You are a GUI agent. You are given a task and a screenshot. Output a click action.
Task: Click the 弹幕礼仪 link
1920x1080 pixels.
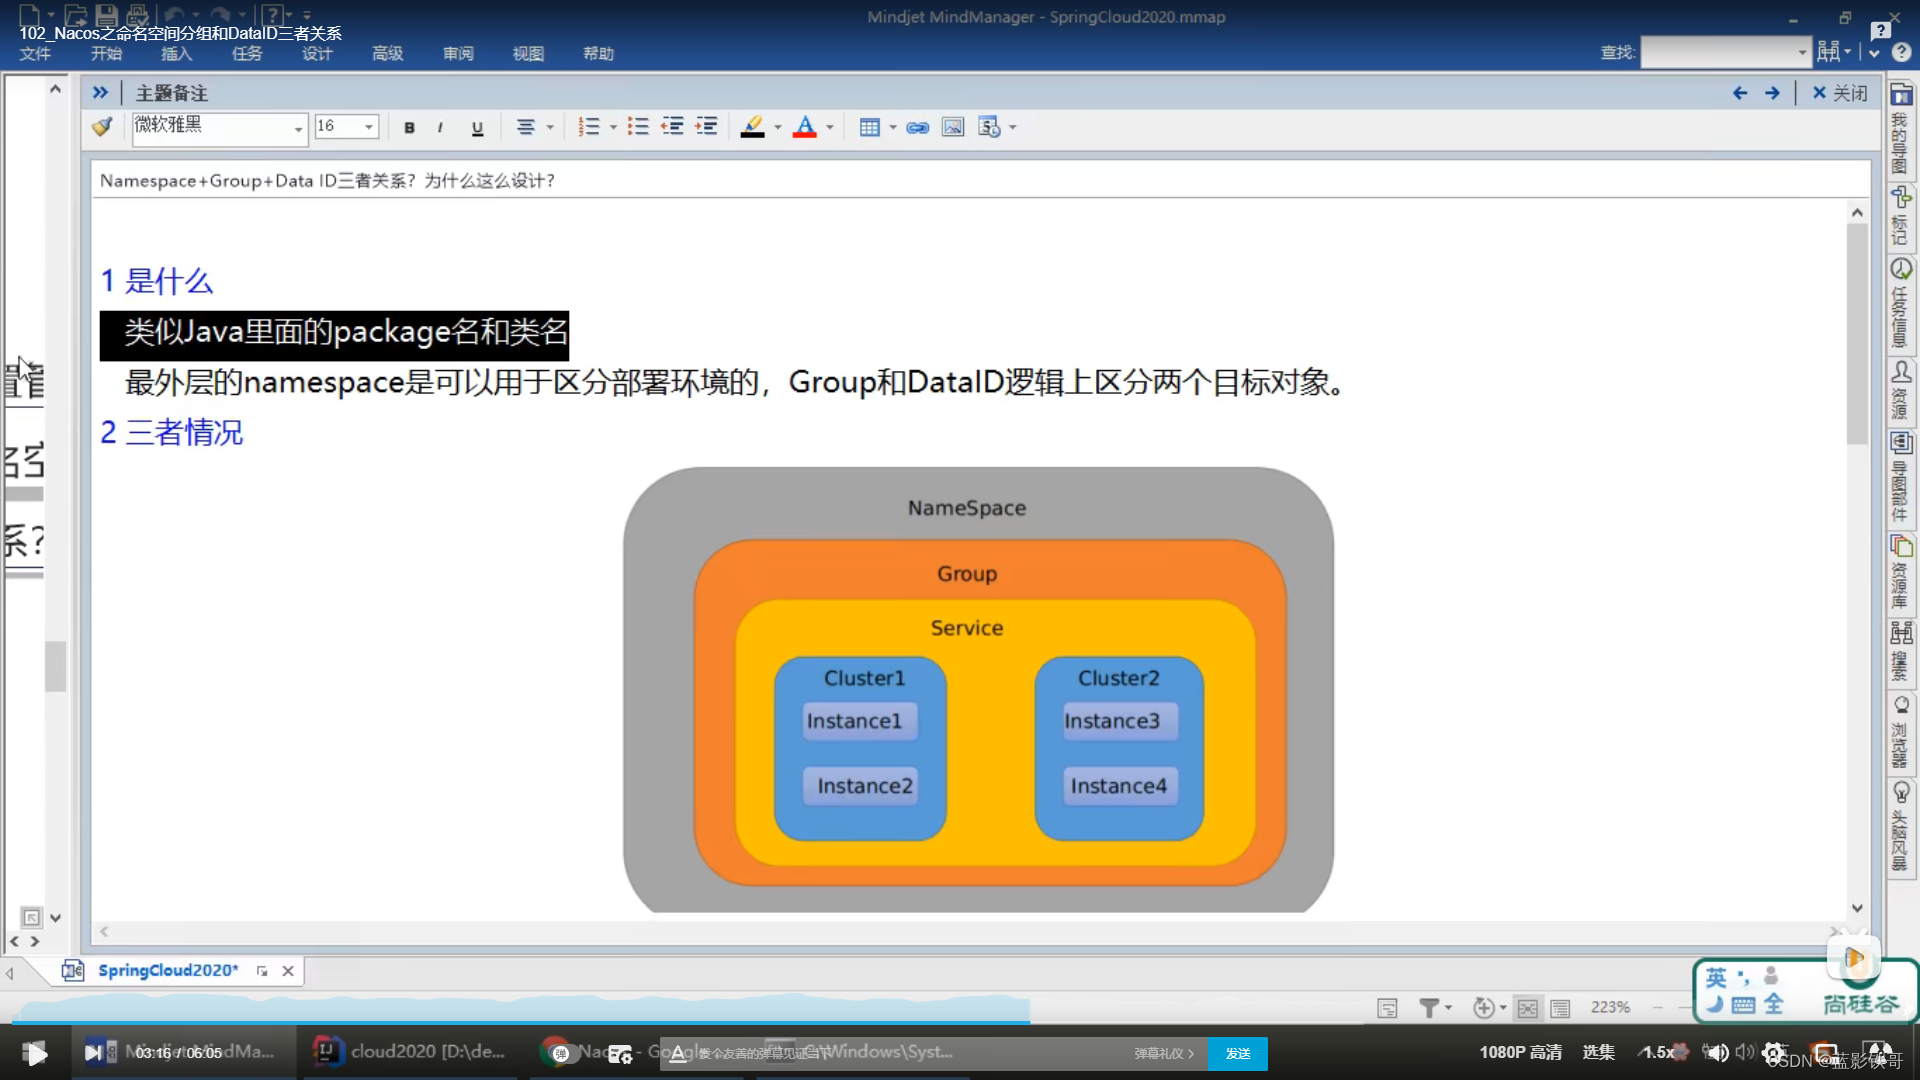(x=1163, y=1053)
